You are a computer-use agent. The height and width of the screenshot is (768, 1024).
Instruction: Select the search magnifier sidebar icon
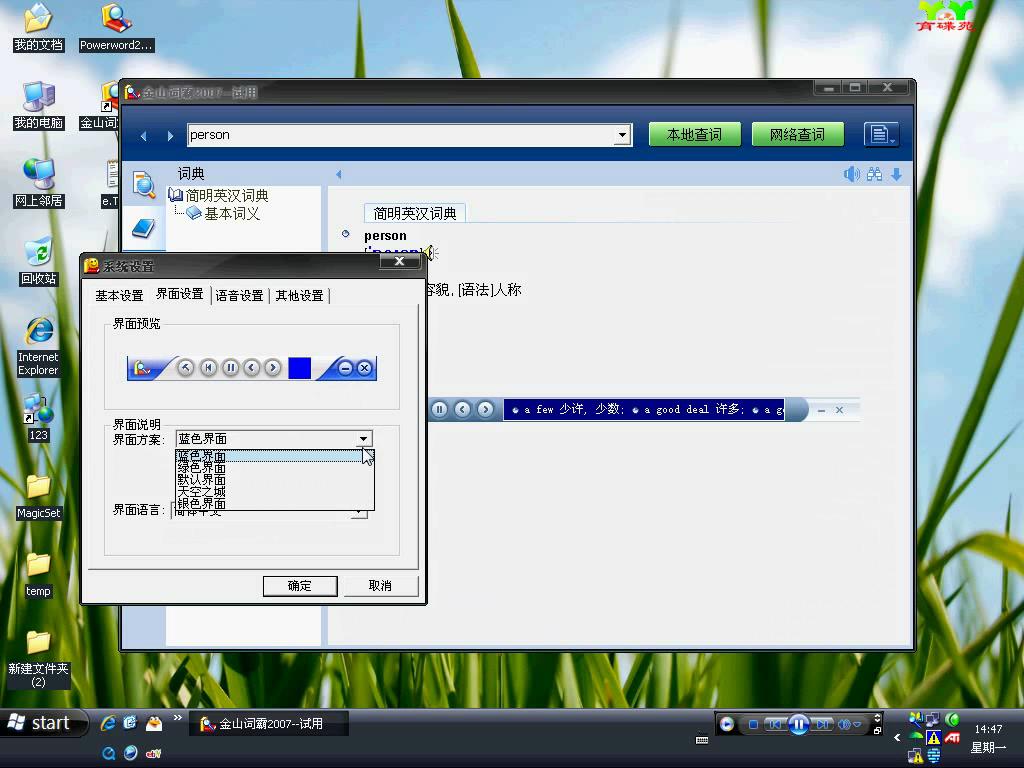pos(144,184)
